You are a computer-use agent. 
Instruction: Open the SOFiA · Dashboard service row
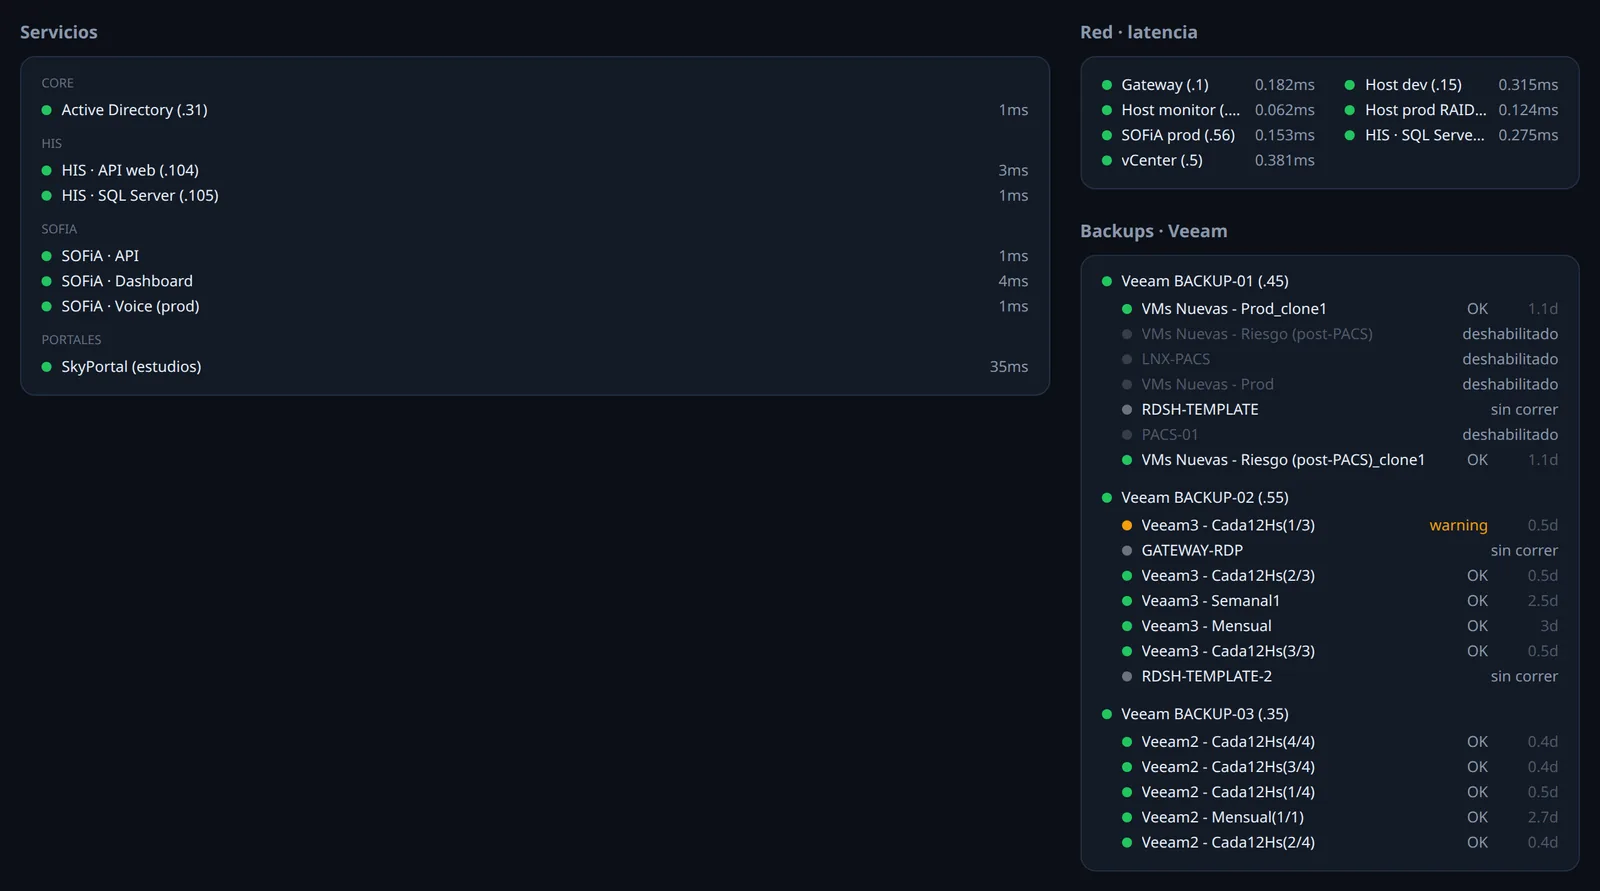535,281
